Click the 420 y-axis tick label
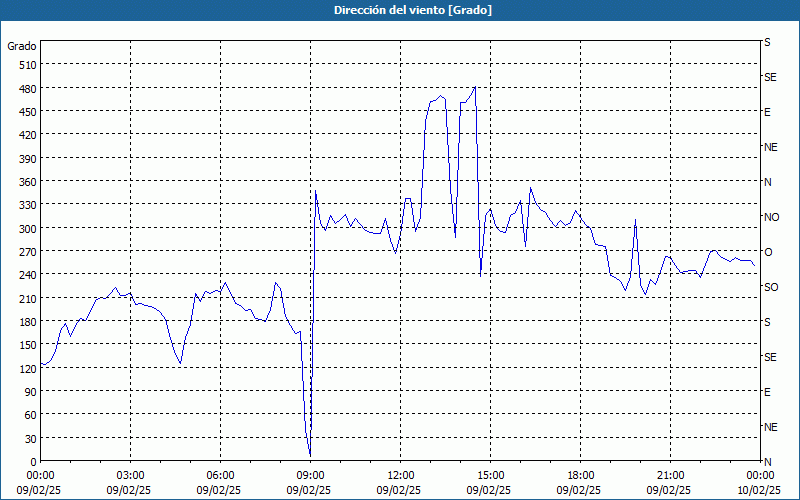The height and width of the screenshot is (500, 800). pos(29,135)
